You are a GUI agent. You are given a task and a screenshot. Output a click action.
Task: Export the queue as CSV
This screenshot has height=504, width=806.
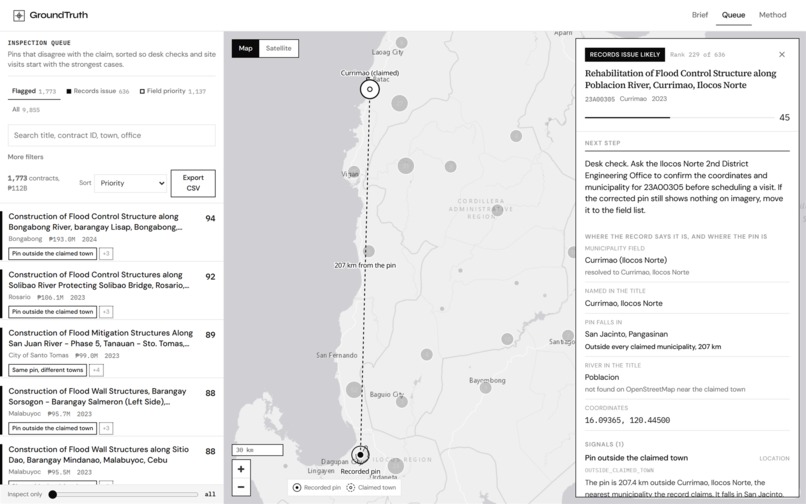click(193, 183)
